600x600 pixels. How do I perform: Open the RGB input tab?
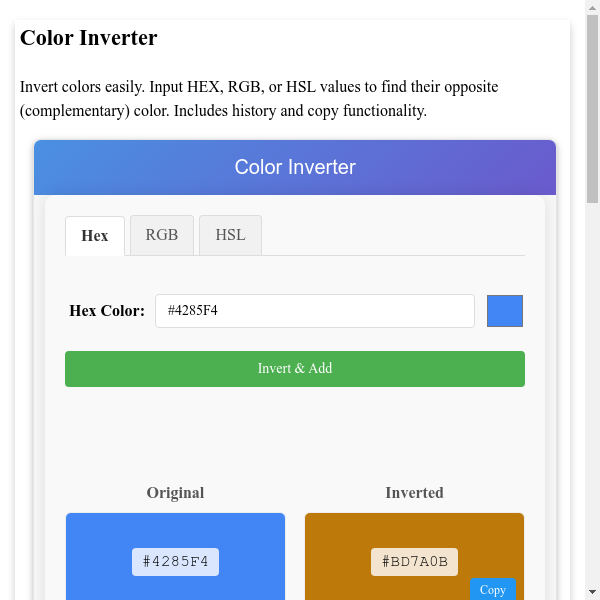(162, 235)
